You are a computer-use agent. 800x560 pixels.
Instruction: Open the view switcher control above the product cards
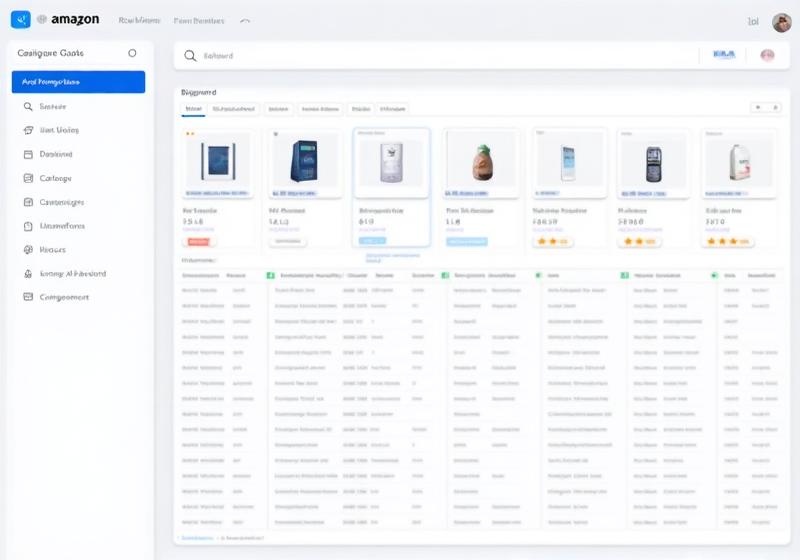point(765,107)
